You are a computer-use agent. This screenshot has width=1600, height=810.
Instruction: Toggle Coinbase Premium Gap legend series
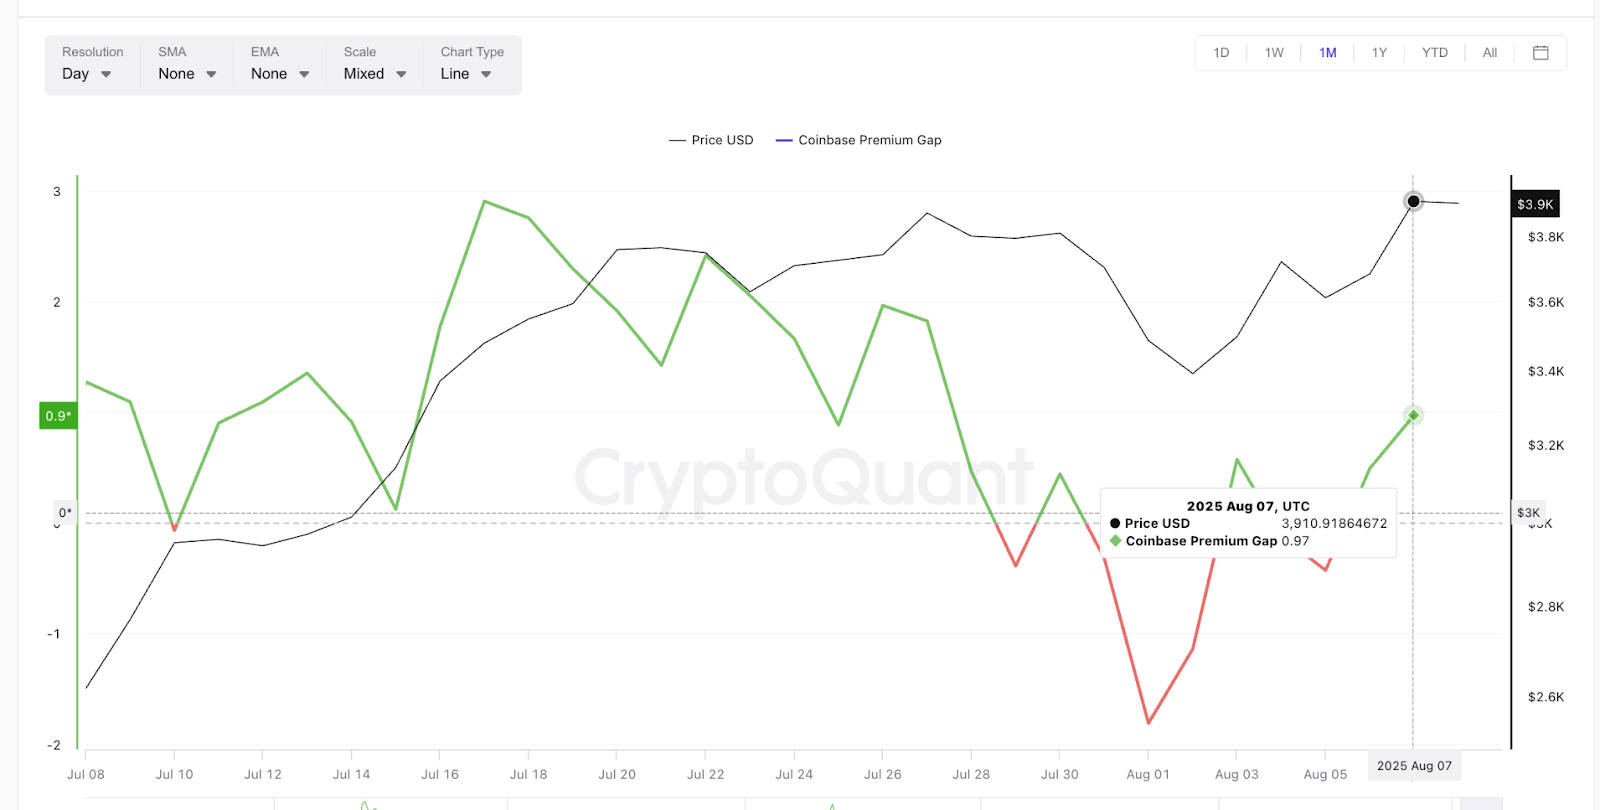[858, 140]
